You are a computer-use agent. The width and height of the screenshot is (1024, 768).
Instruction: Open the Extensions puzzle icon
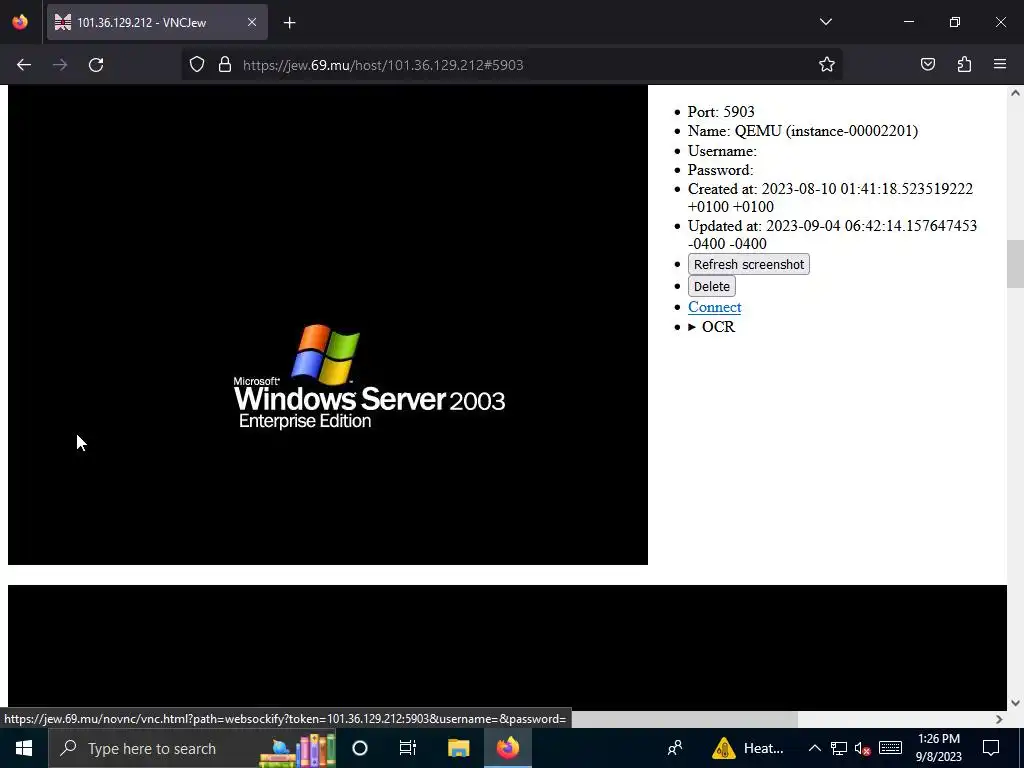(964, 65)
